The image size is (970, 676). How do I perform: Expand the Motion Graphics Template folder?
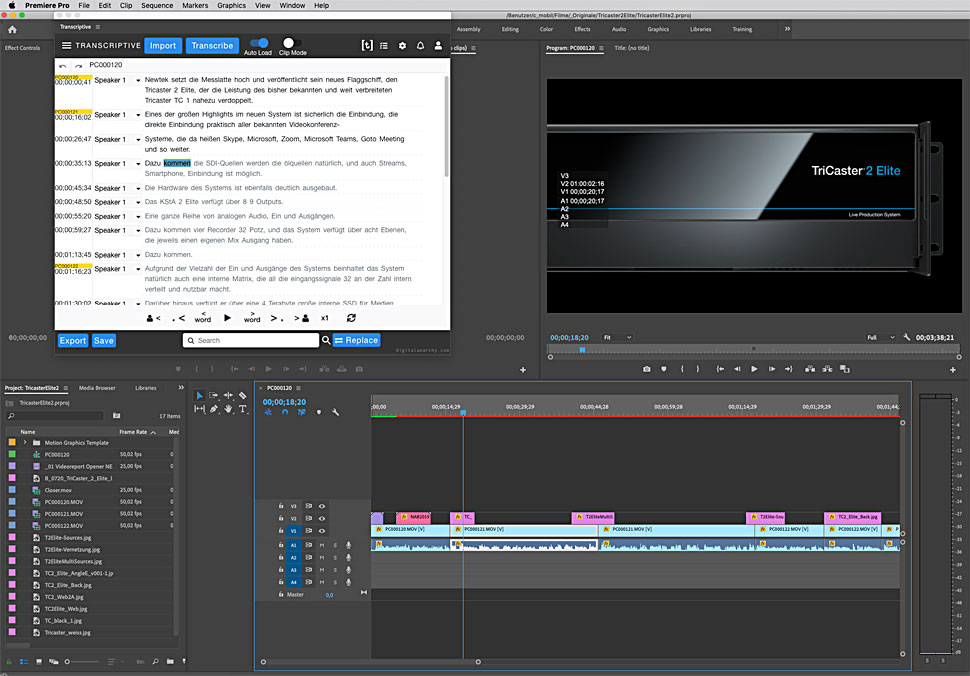24,442
